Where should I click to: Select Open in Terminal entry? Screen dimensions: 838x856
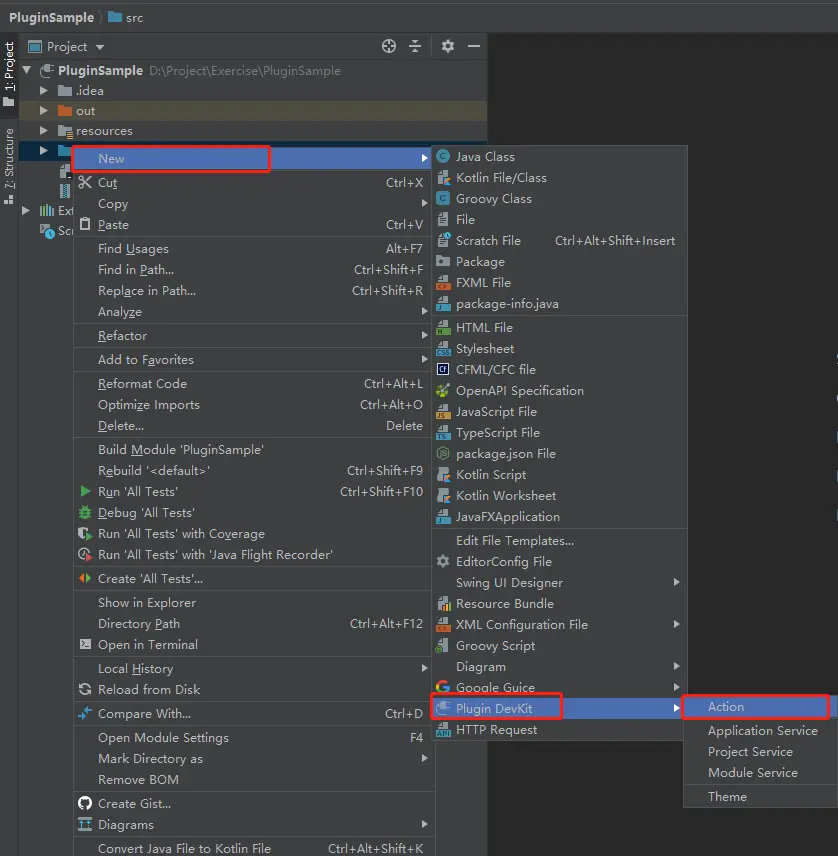coord(253,645)
